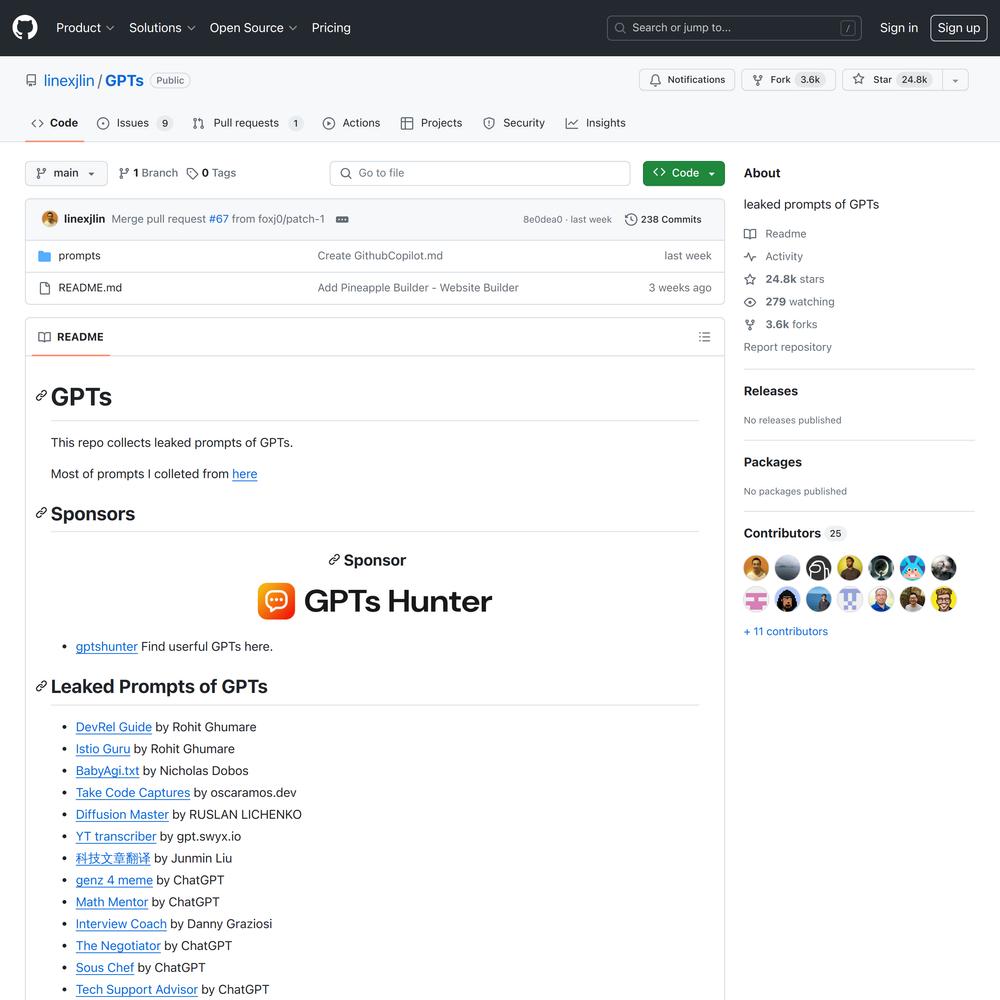The height and width of the screenshot is (1000, 1000).
Task: Click the Sign in link
Action: pos(899,27)
